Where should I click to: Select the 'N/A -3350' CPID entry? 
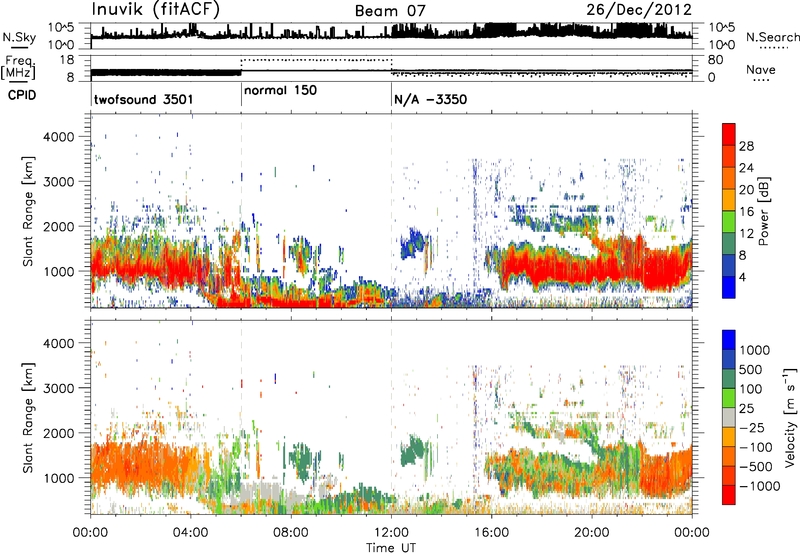coord(430,99)
